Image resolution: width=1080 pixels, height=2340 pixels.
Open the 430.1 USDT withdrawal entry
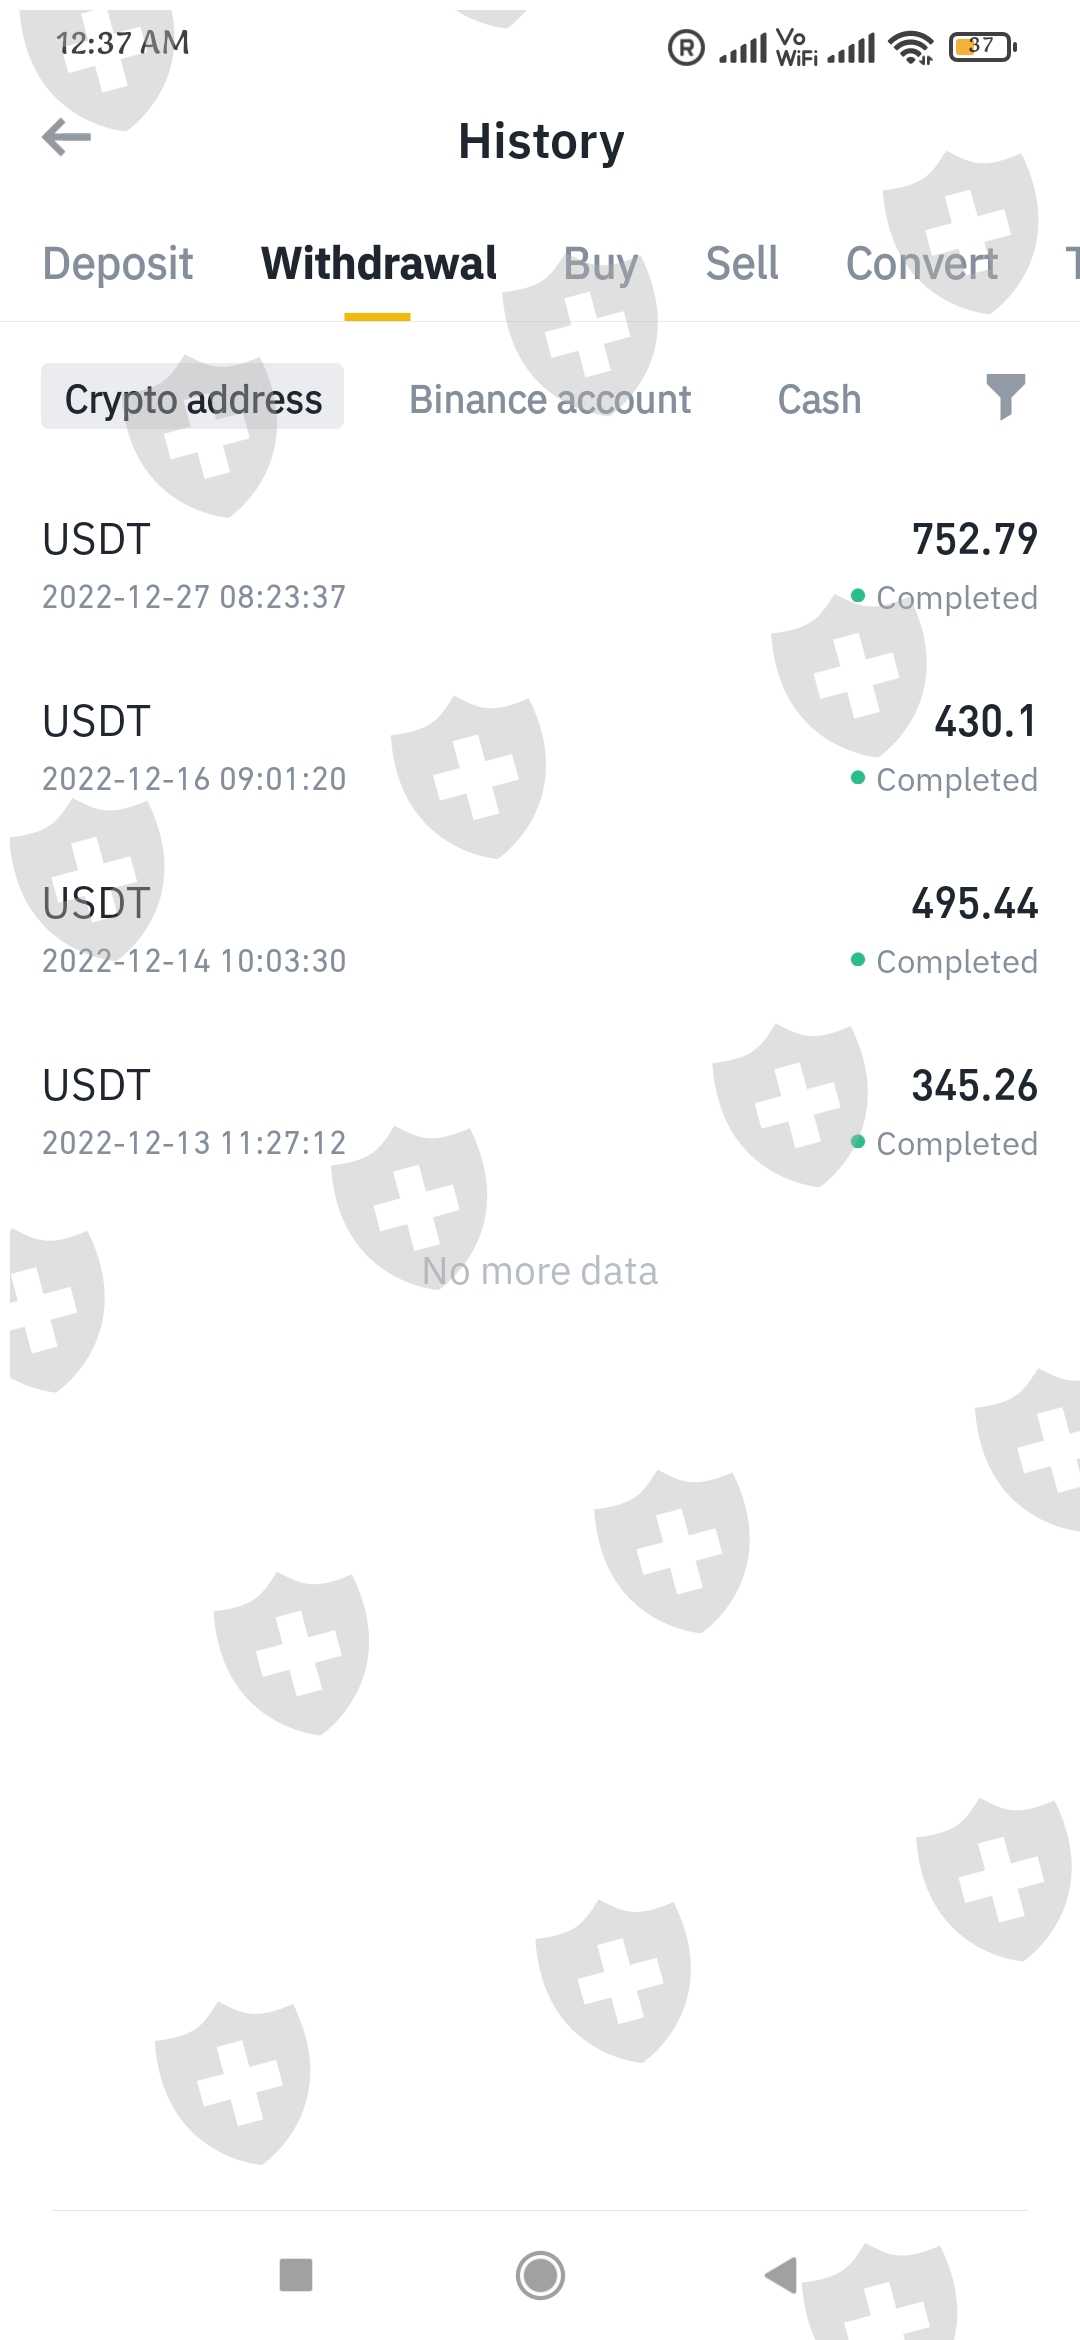540,748
